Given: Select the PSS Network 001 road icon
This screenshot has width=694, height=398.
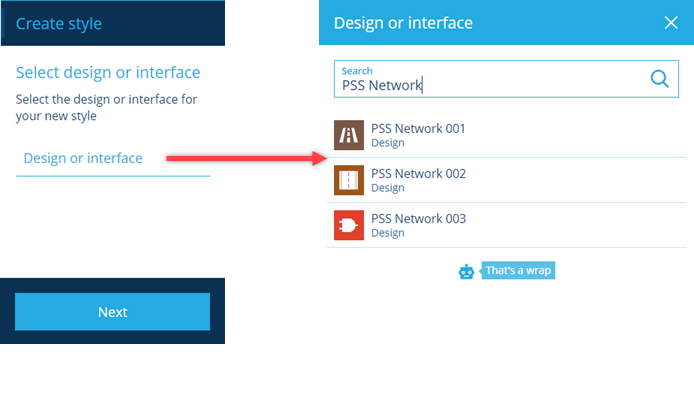Looking at the screenshot, I should [349, 135].
